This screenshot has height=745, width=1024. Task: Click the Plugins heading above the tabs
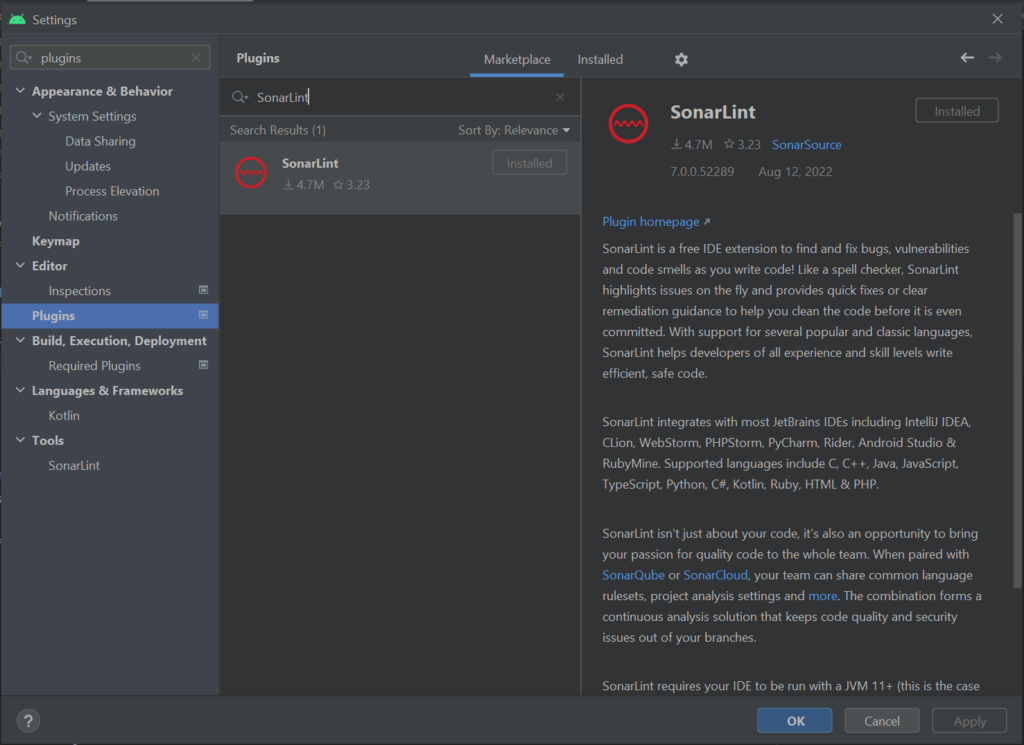tap(258, 58)
